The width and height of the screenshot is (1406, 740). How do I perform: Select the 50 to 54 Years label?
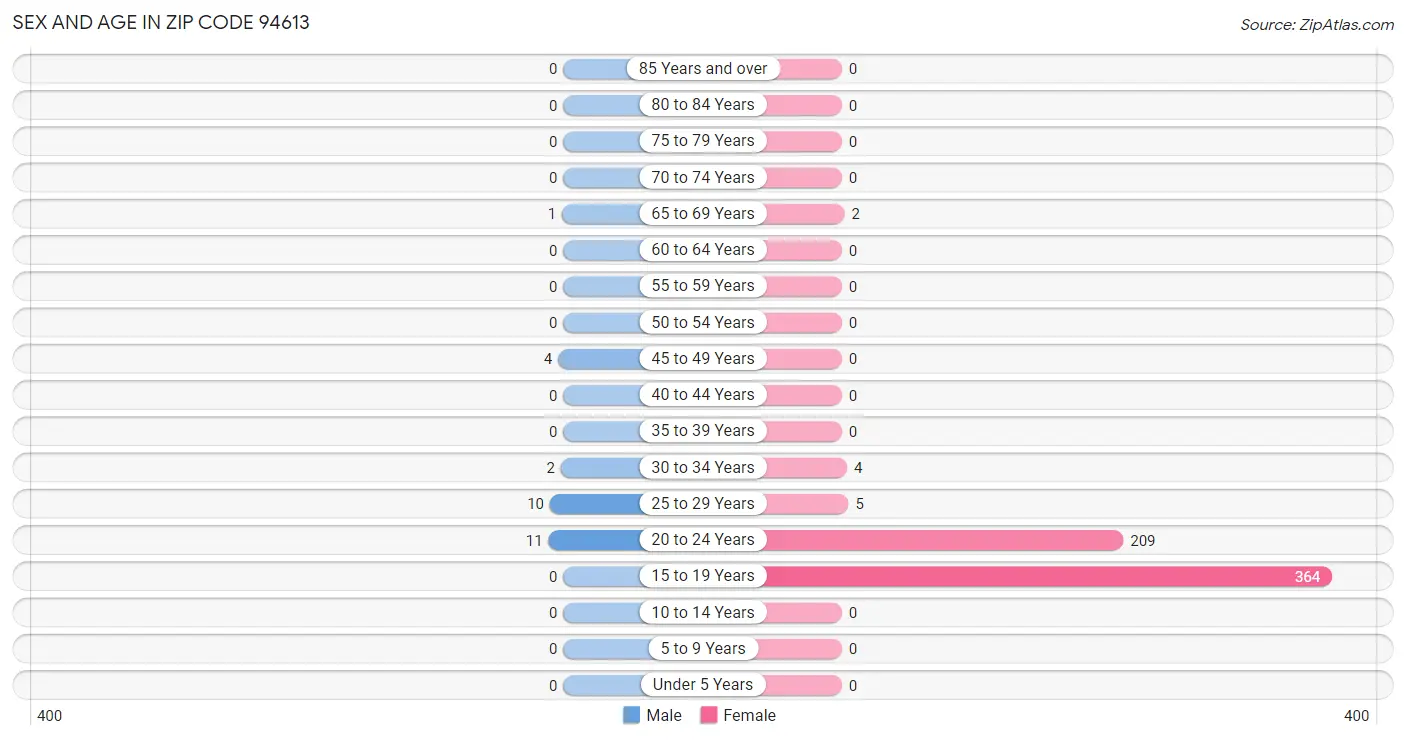703,322
